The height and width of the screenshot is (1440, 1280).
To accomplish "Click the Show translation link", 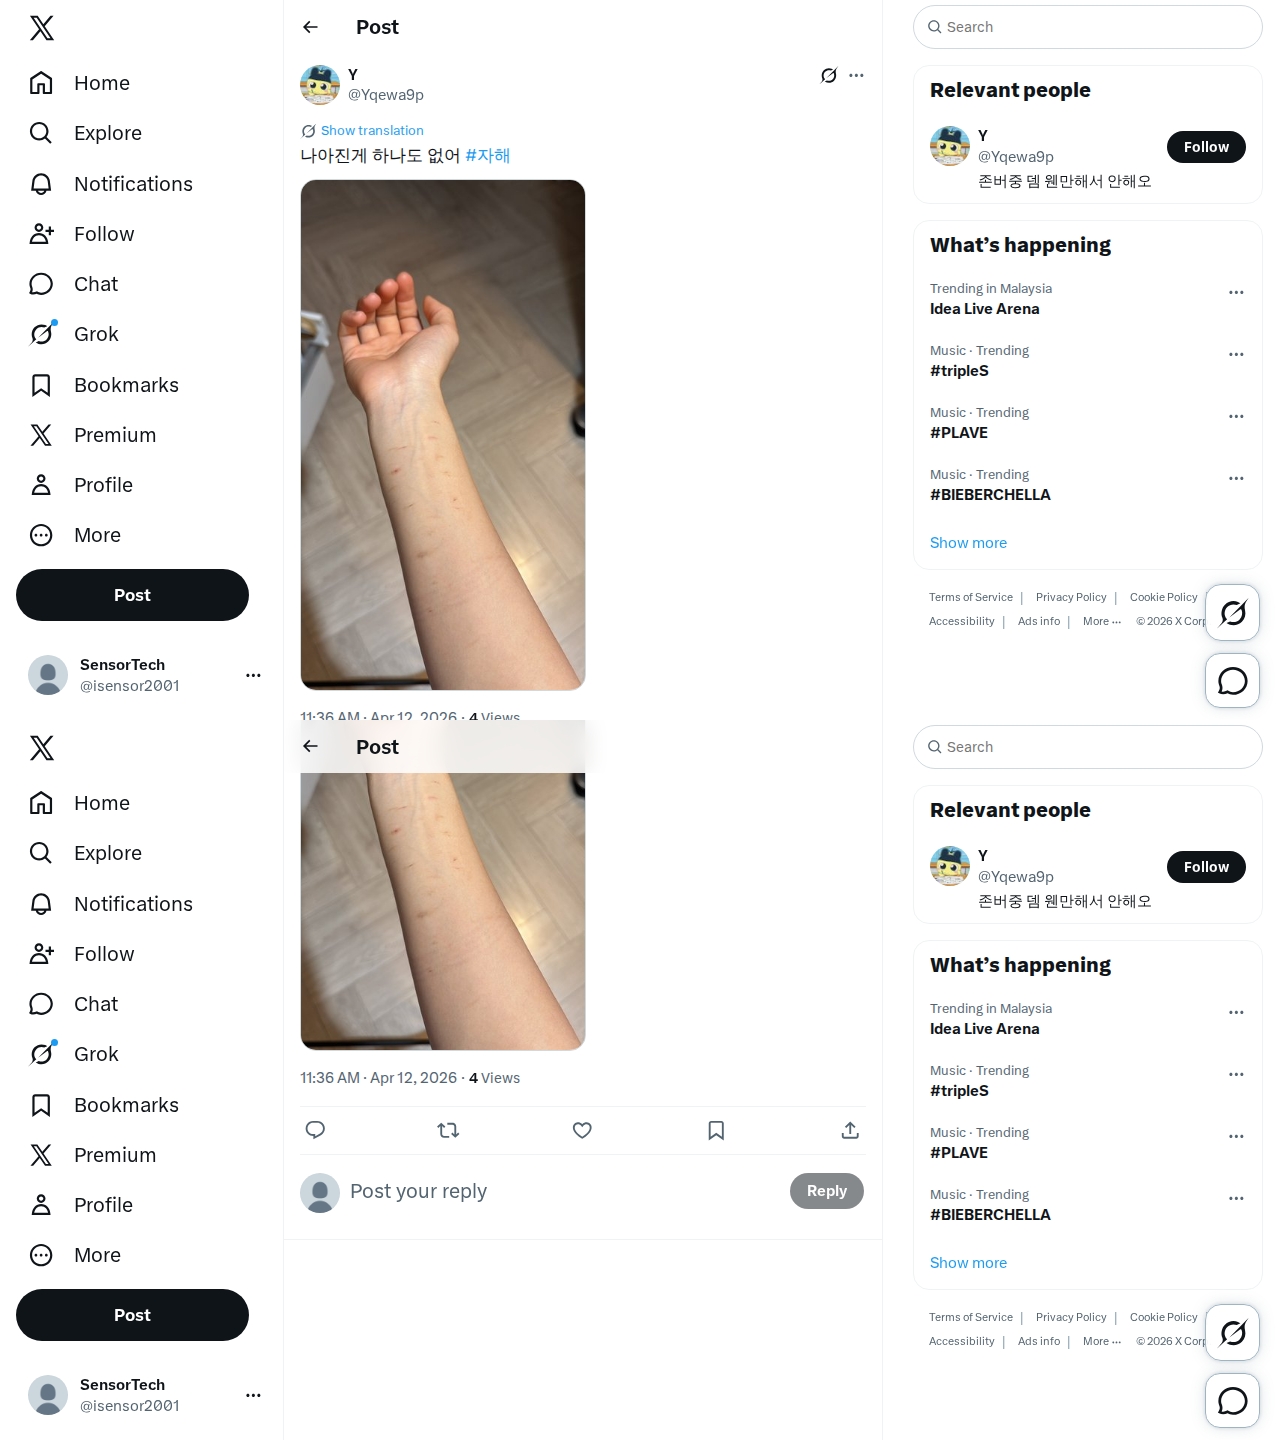I will click(372, 130).
